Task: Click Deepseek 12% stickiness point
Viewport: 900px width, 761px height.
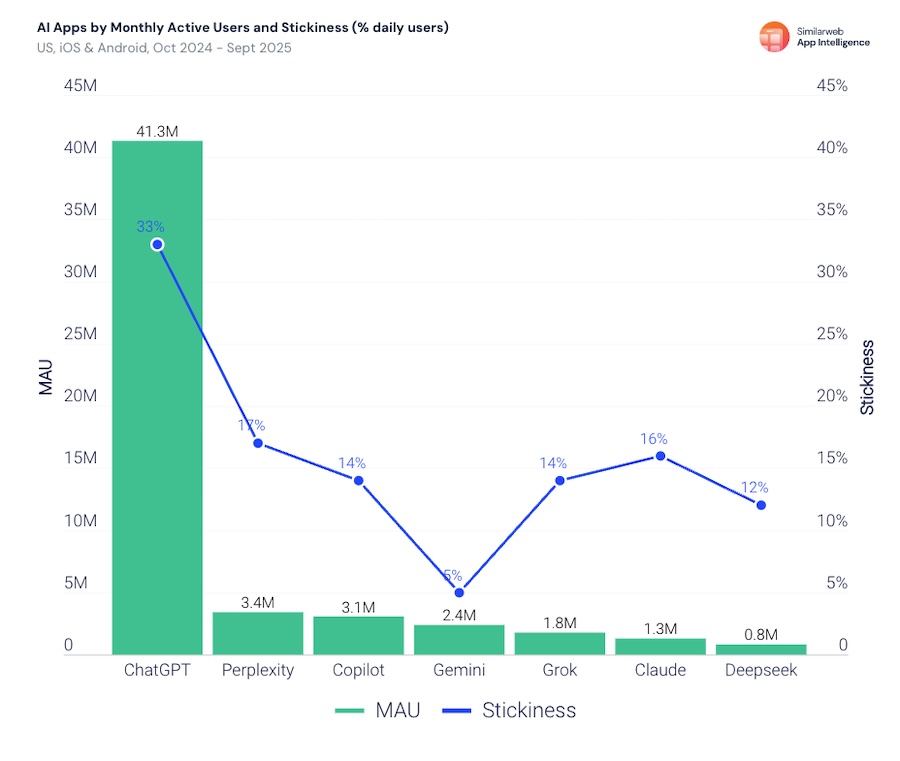Action: click(x=761, y=505)
